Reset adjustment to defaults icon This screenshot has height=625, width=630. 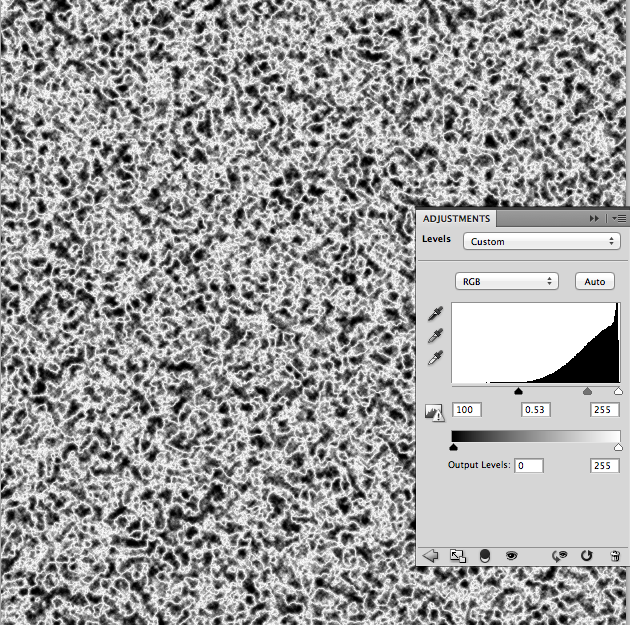pos(587,556)
